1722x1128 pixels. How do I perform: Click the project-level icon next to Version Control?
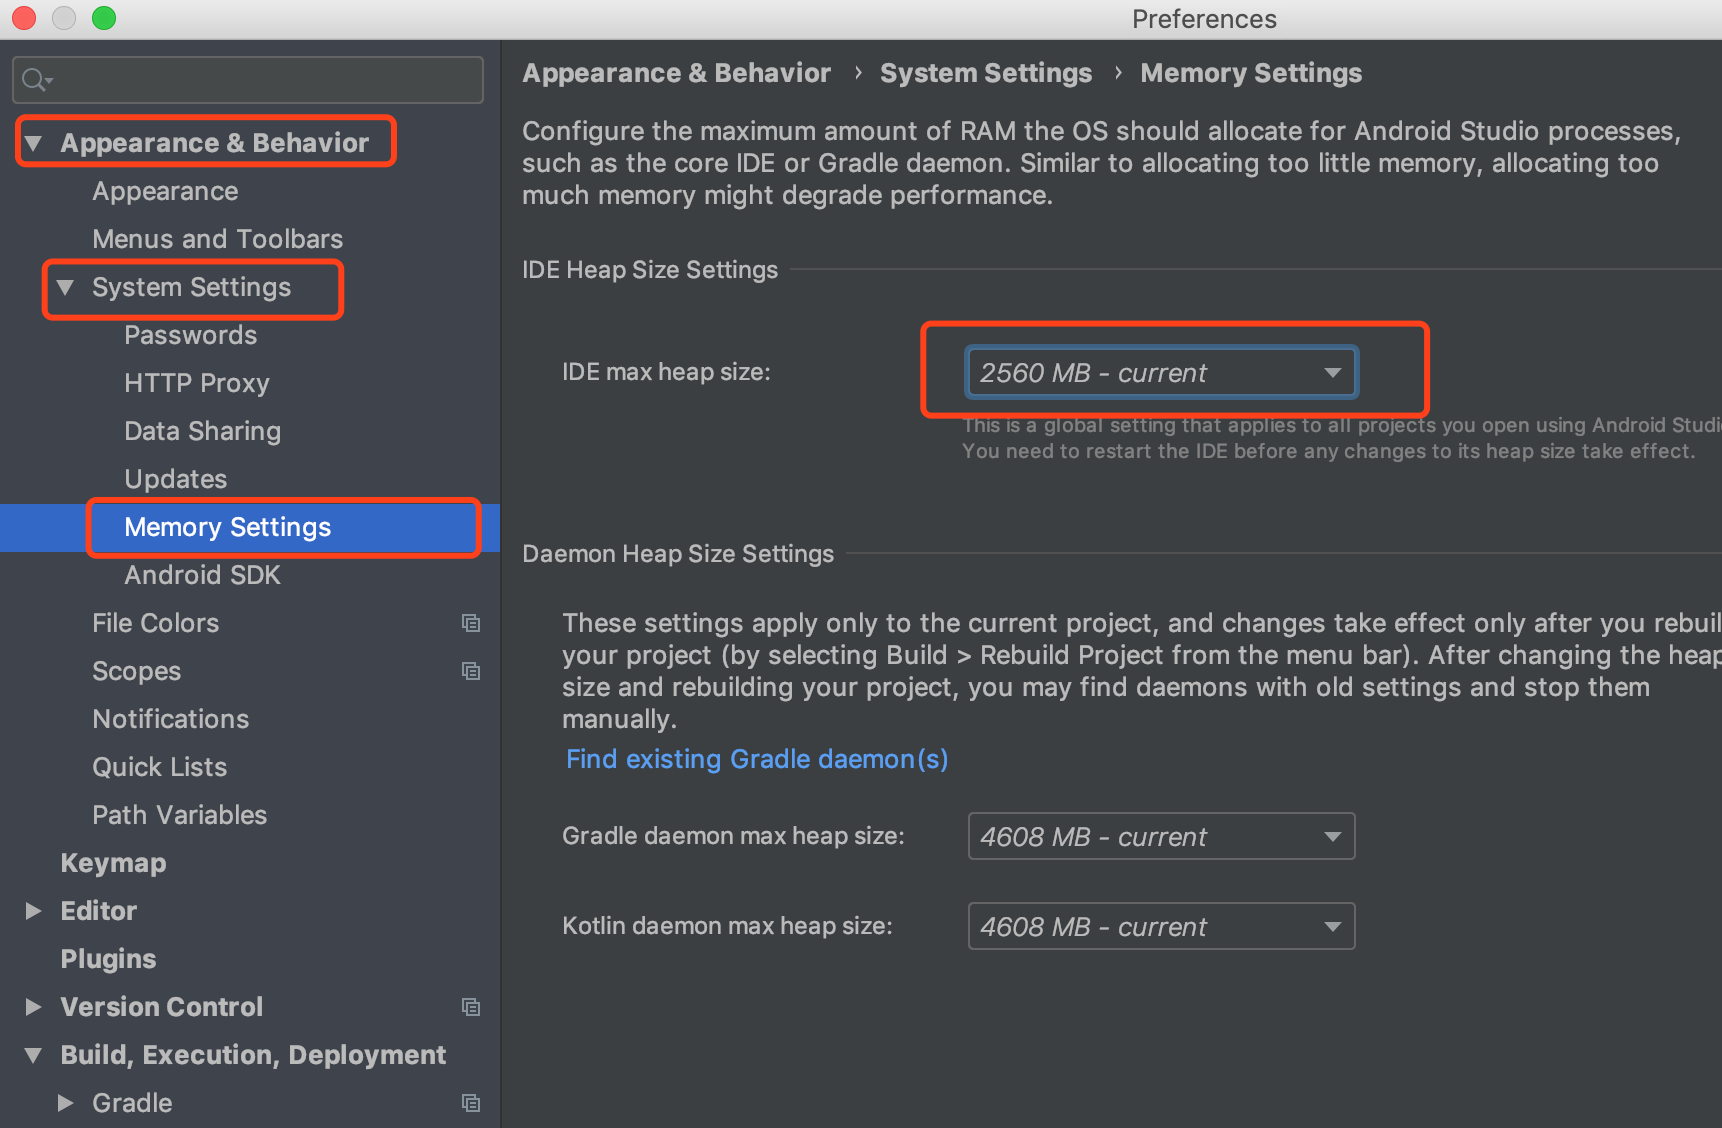pyautogui.click(x=471, y=1007)
